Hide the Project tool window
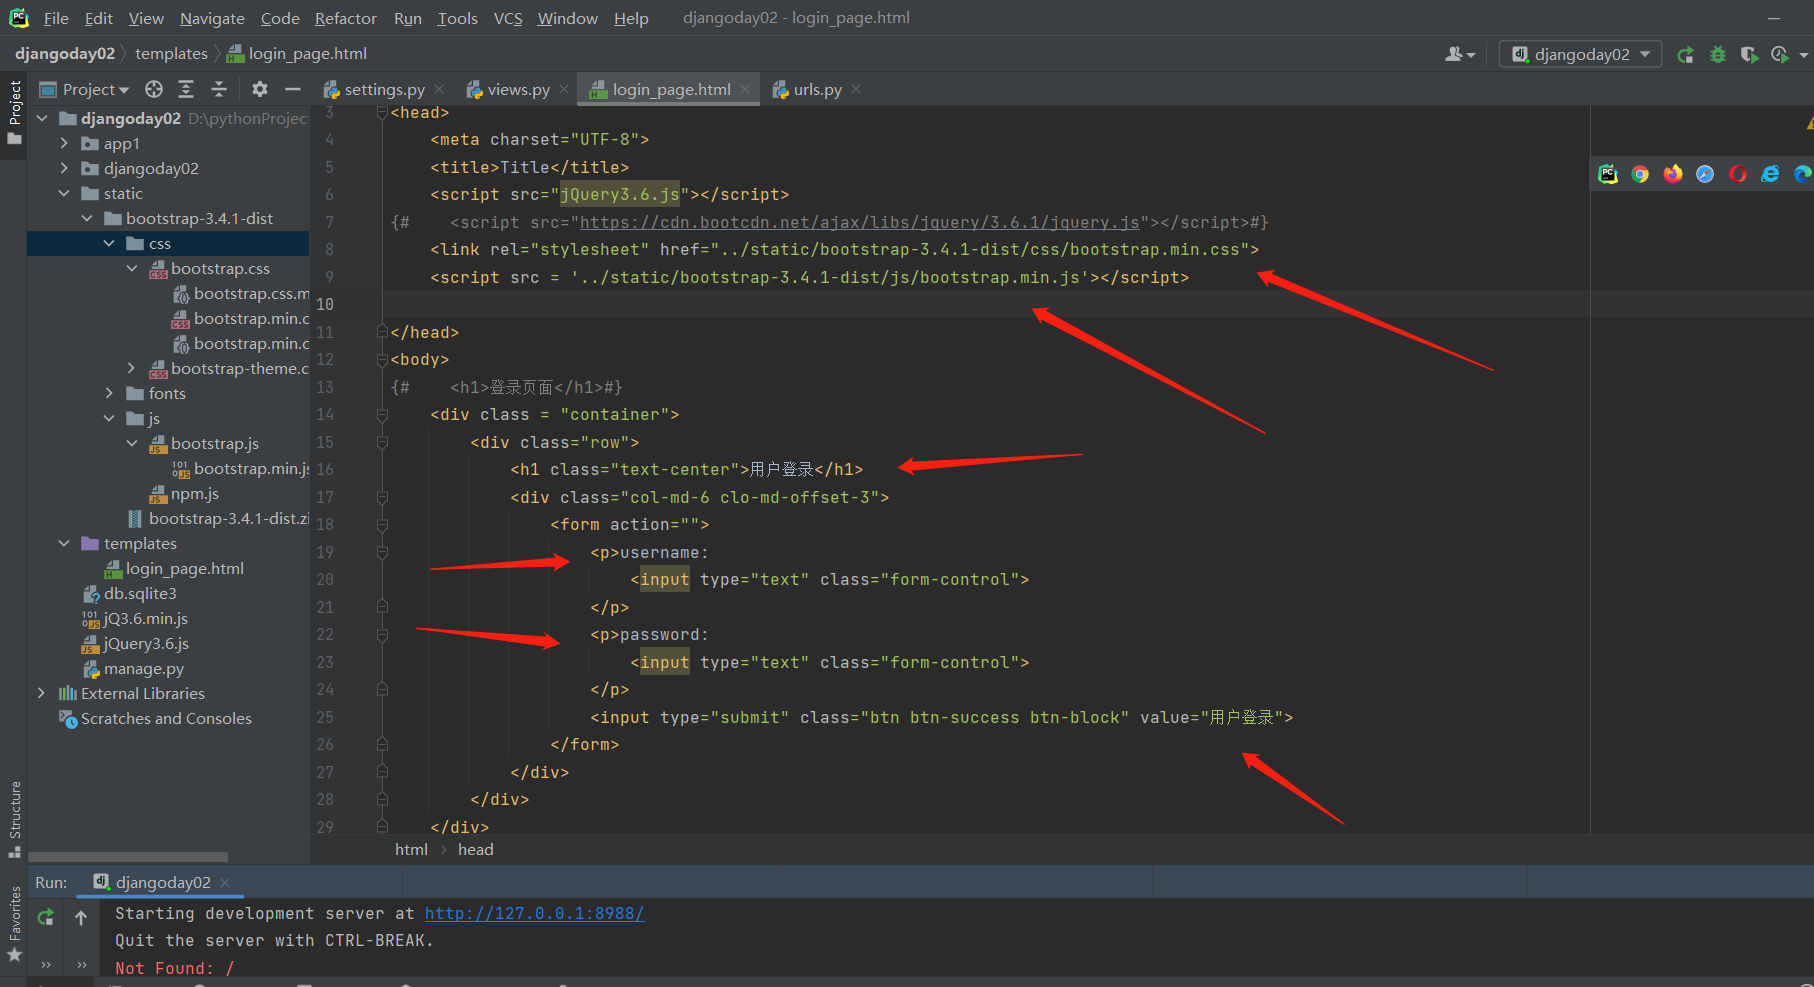The image size is (1814, 987). tap(293, 89)
